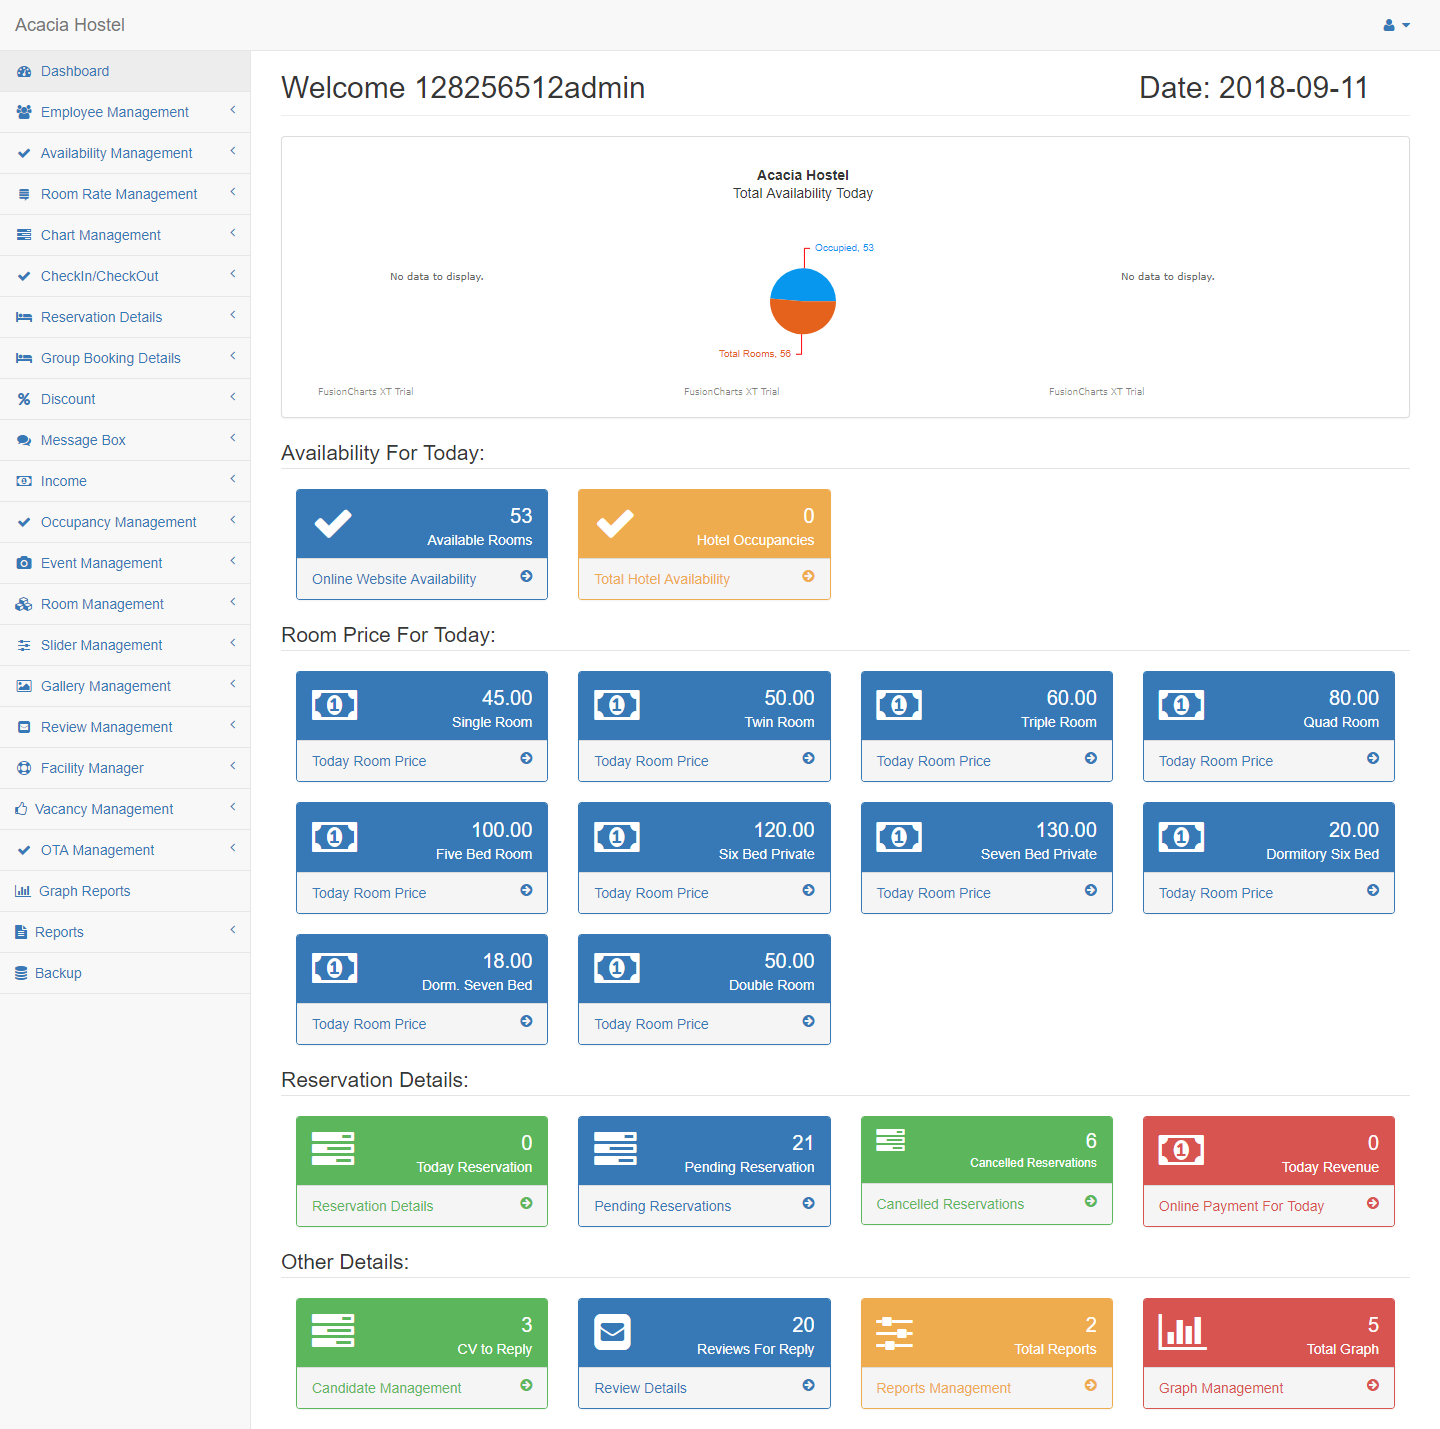Viewport: 1440px width, 1429px height.
Task: Click the Message Box chat bubbles icon
Action: [x=24, y=440]
